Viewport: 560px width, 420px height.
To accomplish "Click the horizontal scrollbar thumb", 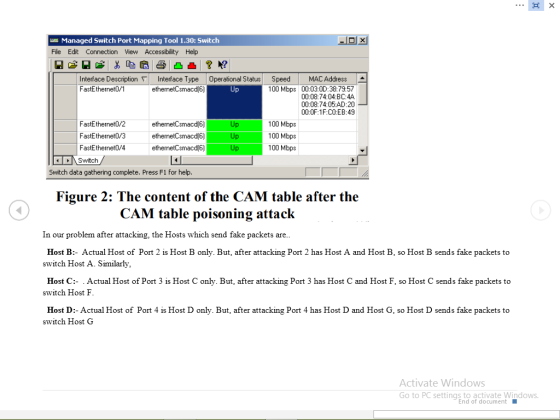I will 217,160.
